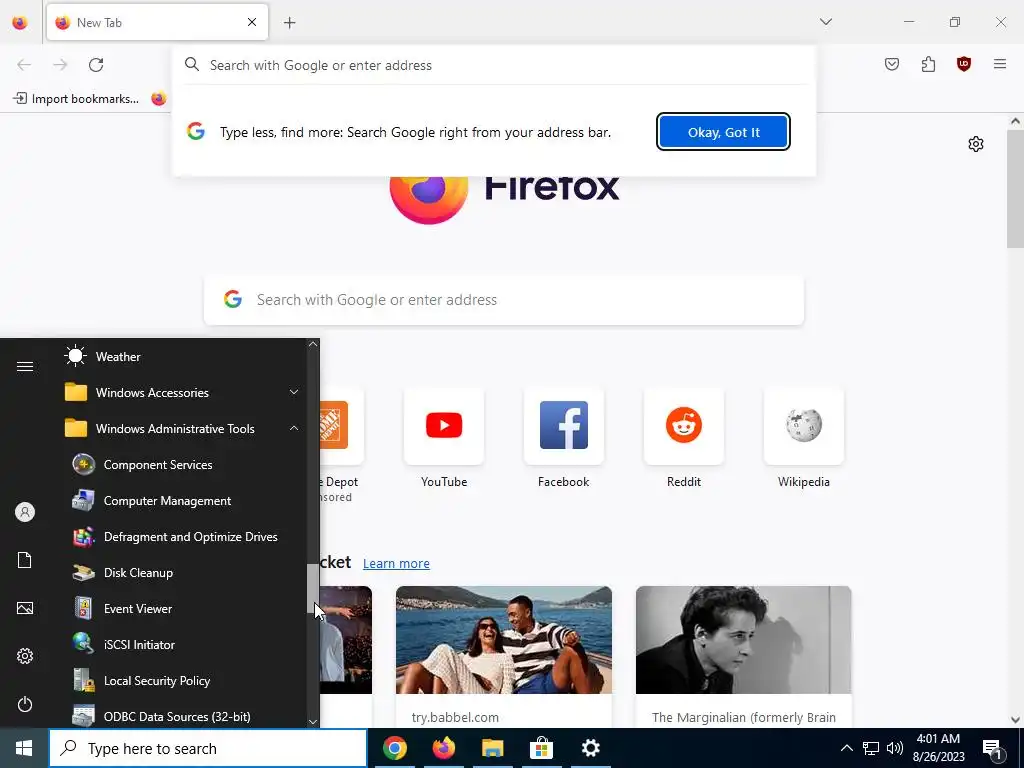Click the Firefox icon in bookmarks toolbar

coord(159,99)
